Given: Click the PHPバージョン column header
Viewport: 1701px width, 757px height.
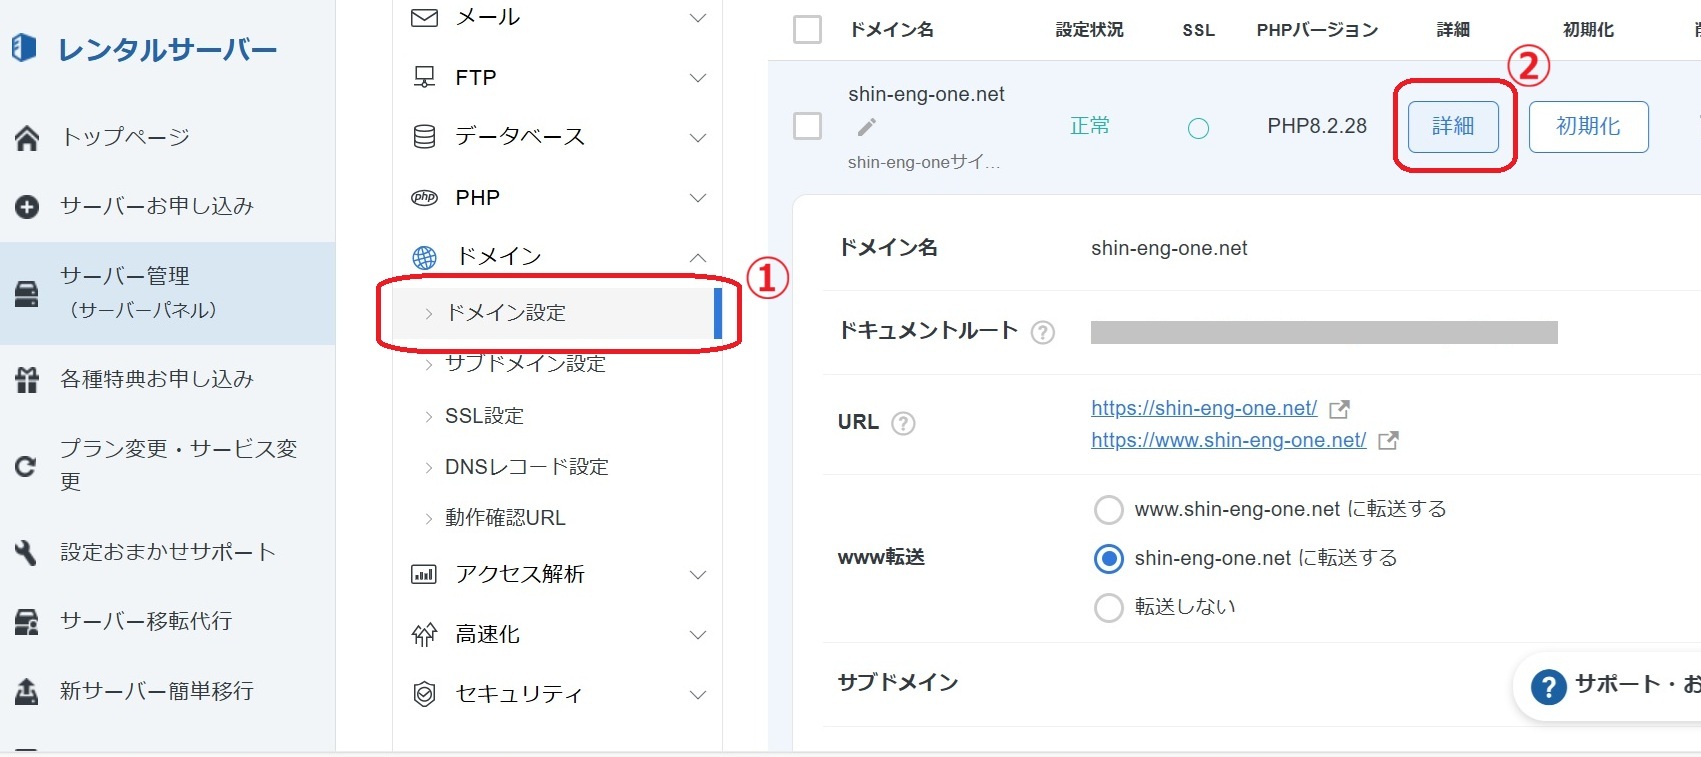Looking at the screenshot, I should (1317, 30).
